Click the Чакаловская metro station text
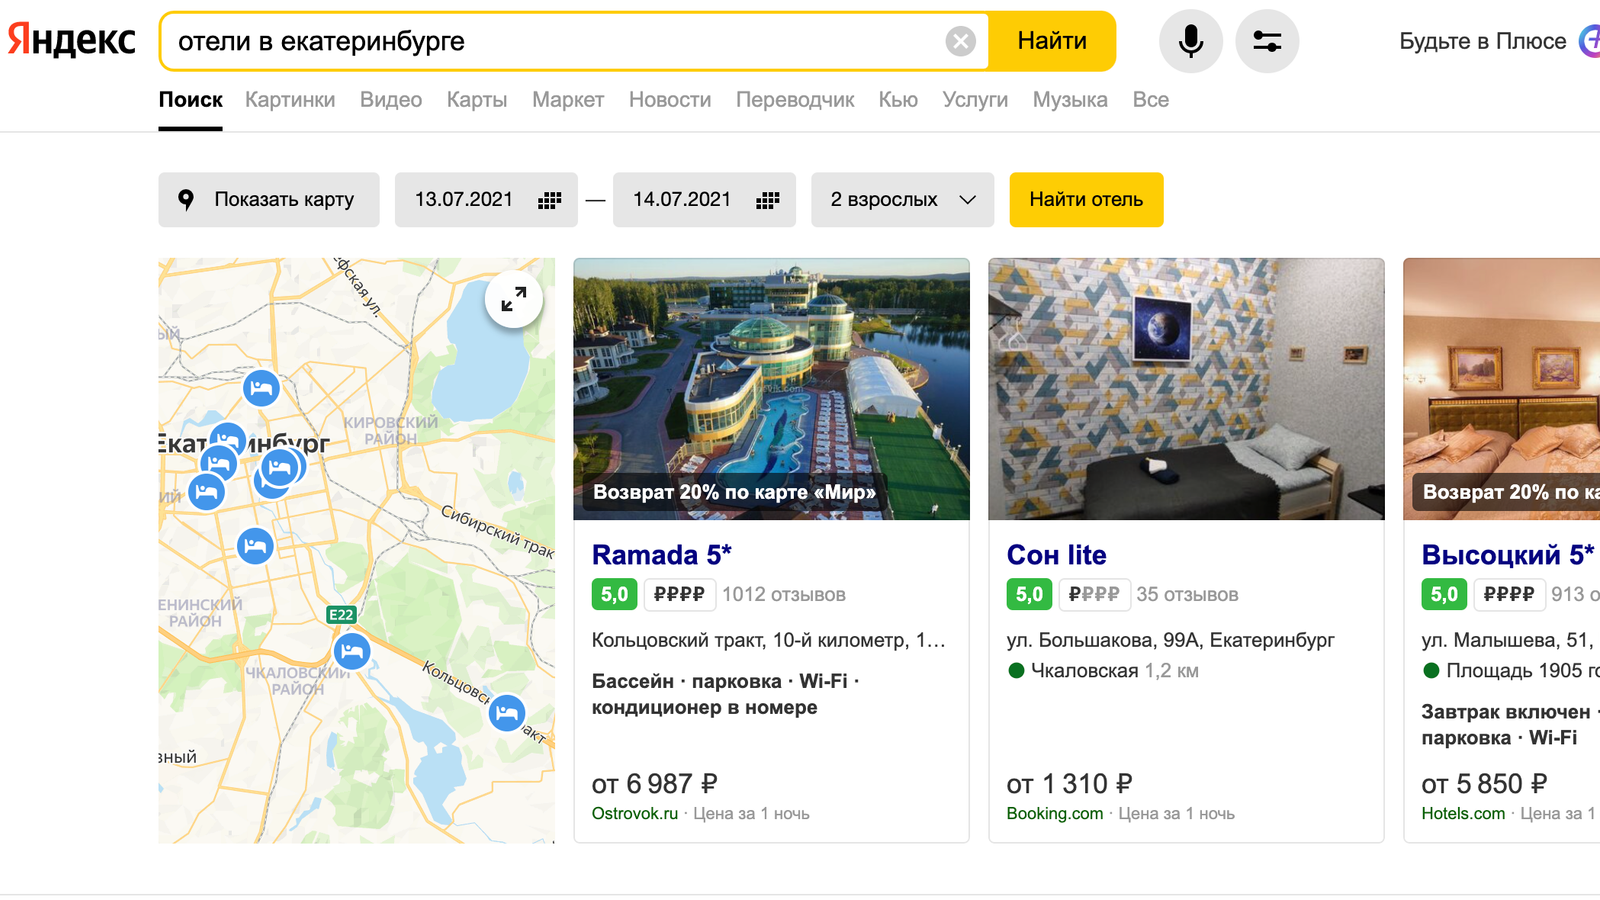 point(1085,671)
